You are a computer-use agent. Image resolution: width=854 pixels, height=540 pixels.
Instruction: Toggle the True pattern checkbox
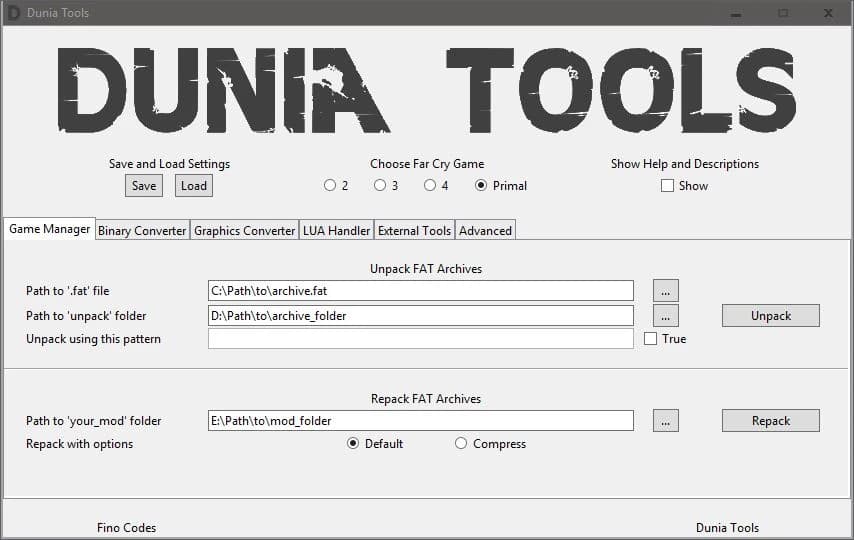pyautogui.click(x=650, y=339)
